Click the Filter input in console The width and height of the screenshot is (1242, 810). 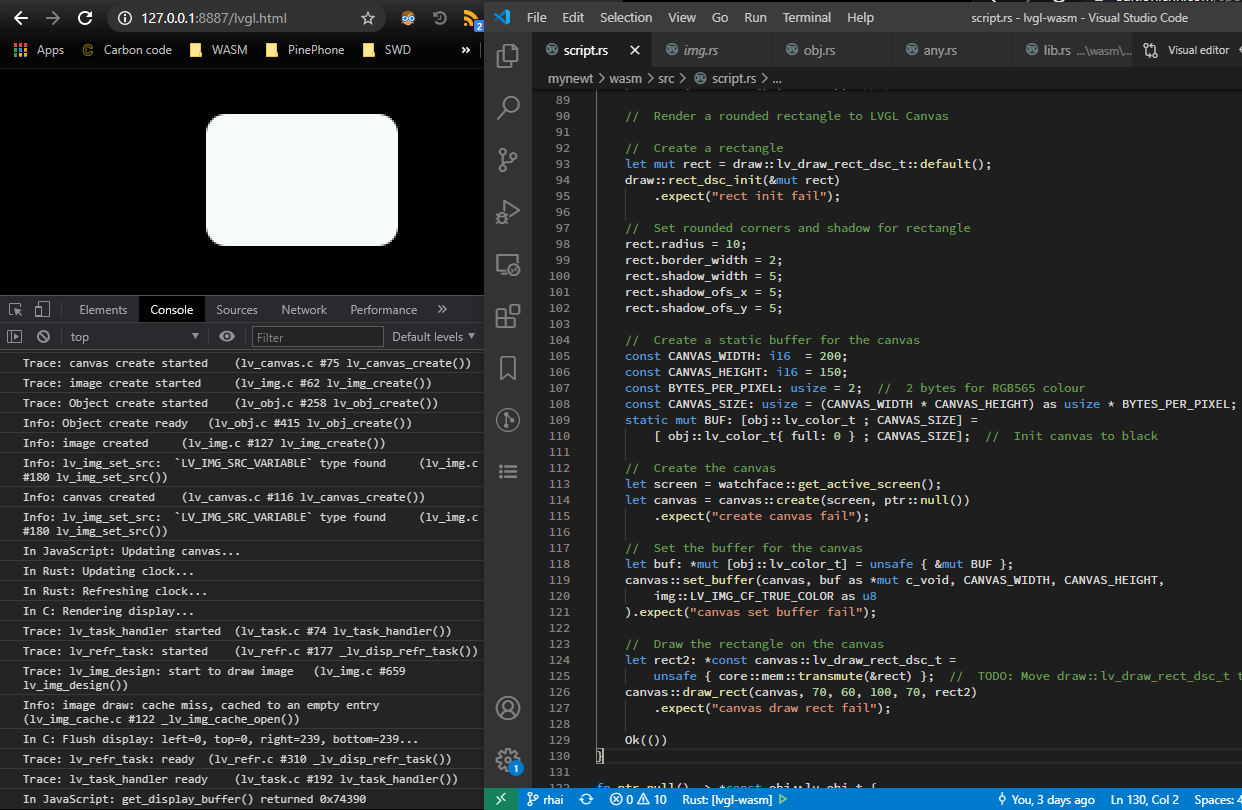coord(317,337)
